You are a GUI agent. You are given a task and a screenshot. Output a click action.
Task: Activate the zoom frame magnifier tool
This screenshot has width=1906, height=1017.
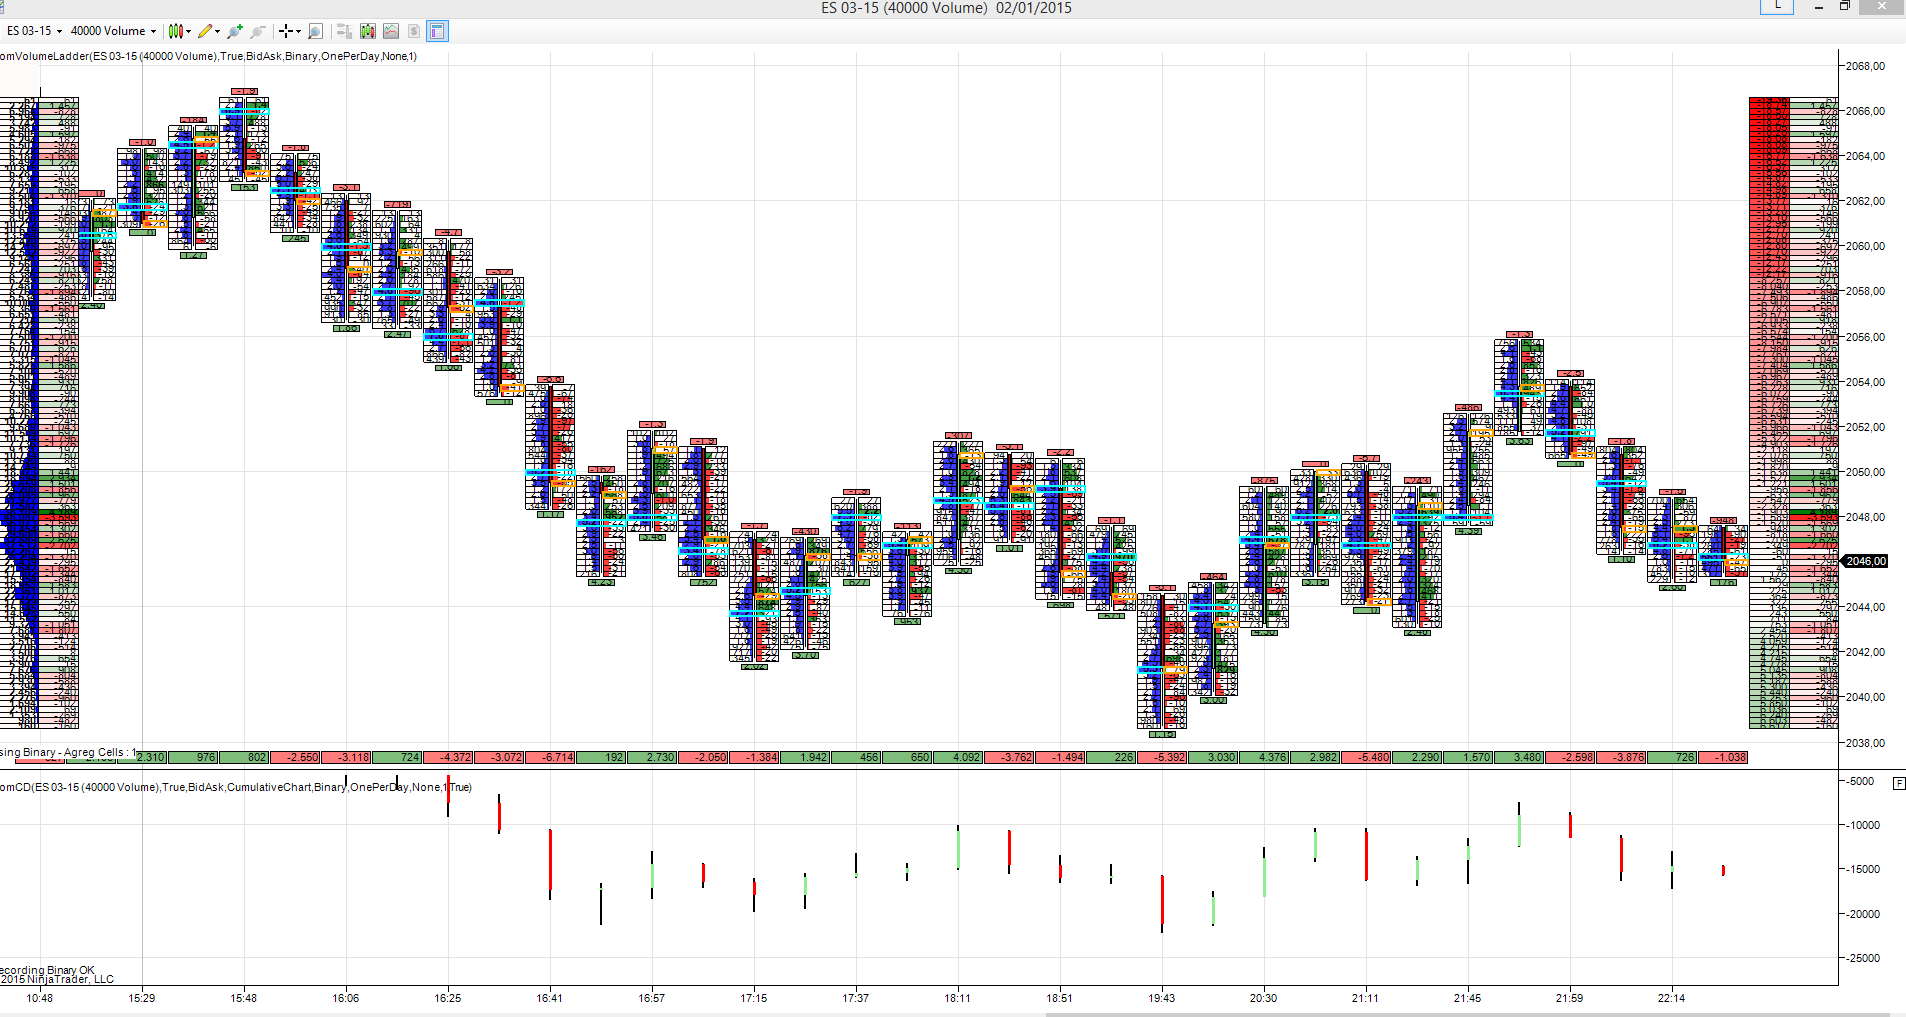316,31
